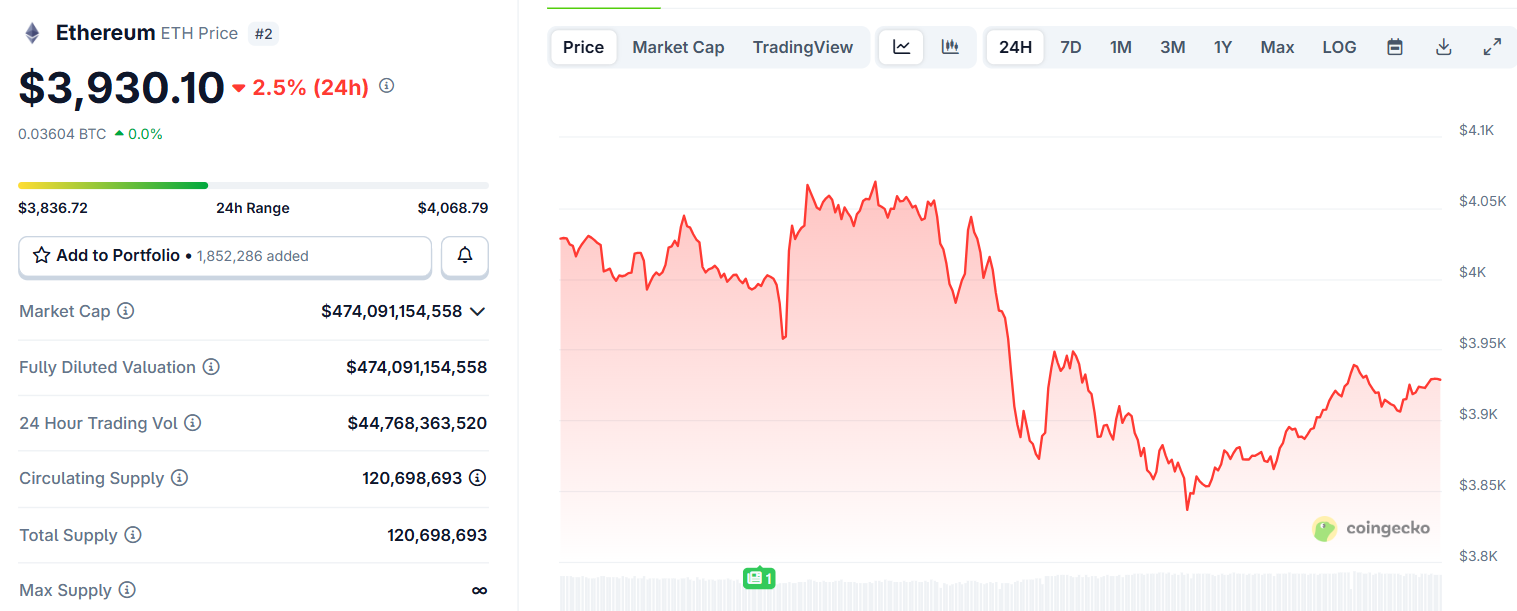
Task: Click the price alert bell icon
Action: (465, 256)
